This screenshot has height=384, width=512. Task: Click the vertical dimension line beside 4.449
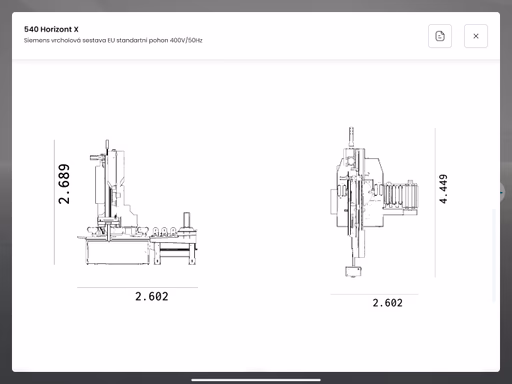coord(435,202)
